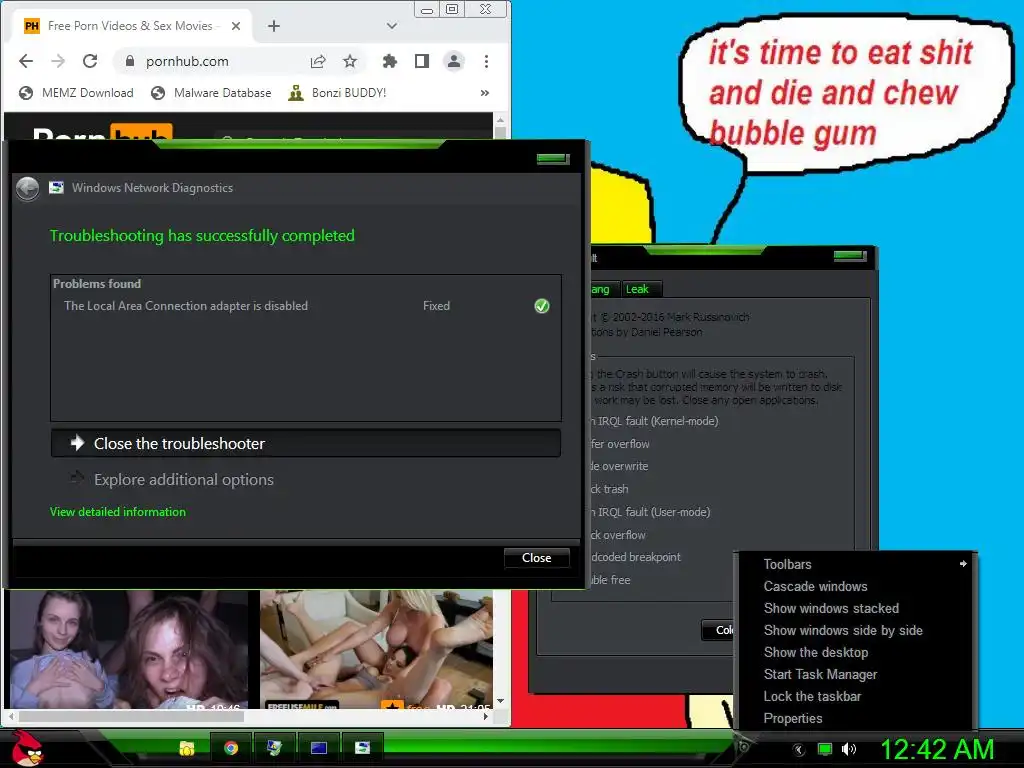The image size is (1024, 768).
Task: Select the Code overwrite crash option
Action: pyautogui.click(x=620, y=466)
